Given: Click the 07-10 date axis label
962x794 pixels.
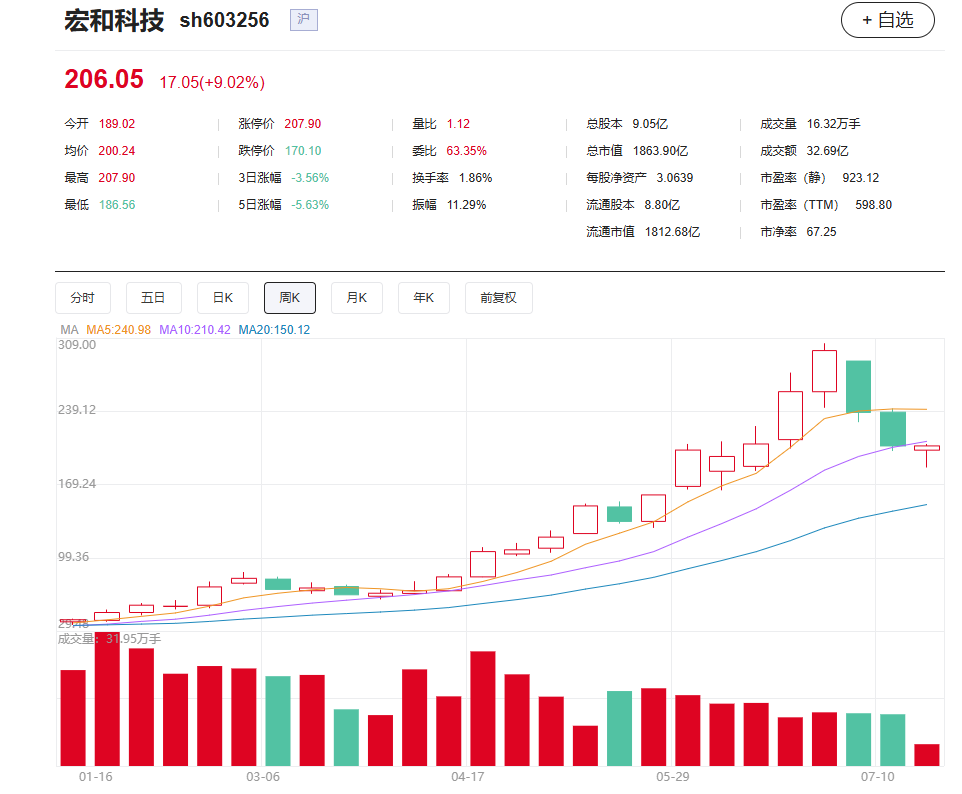Looking at the screenshot, I should click(x=877, y=777).
